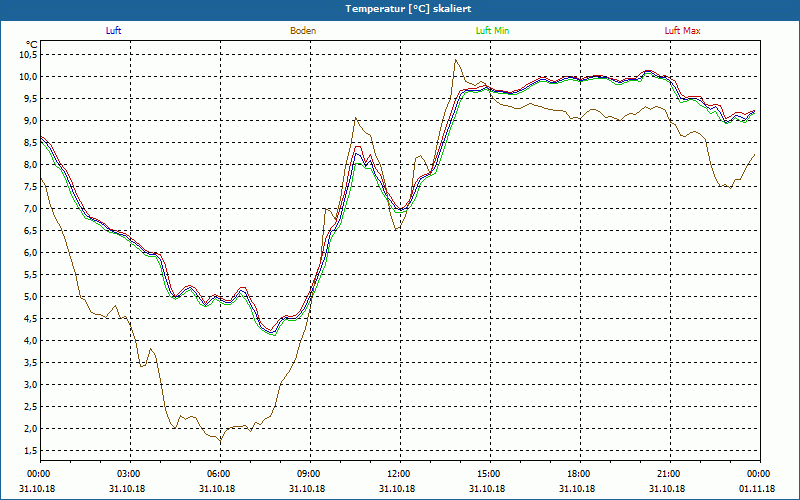Click the y-axis value 3,0
The image size is (800, 500).
coord(30,384)
